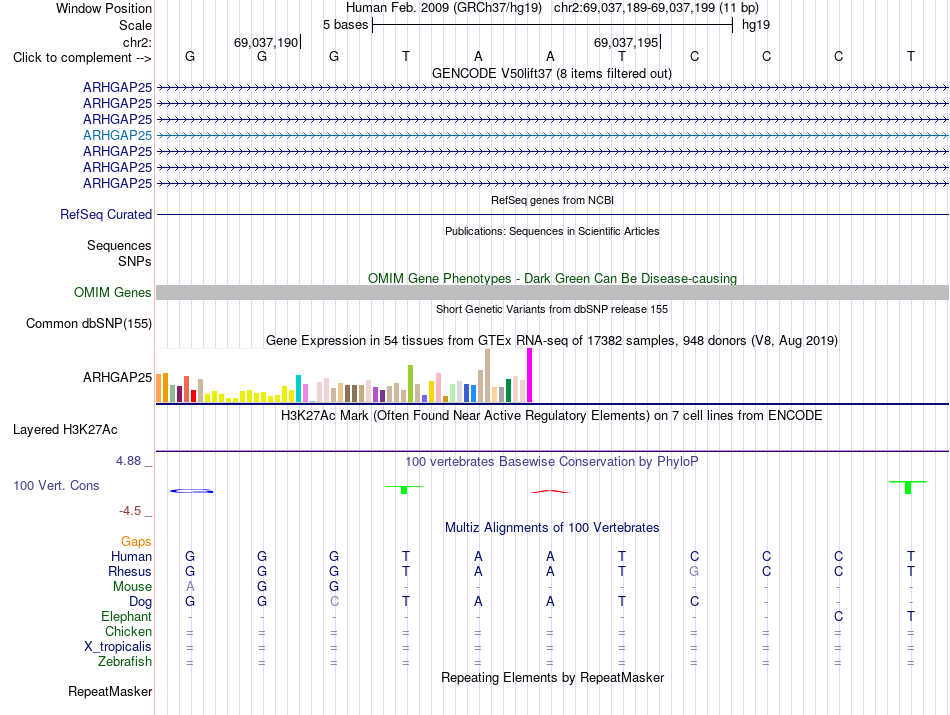Viewport: 950px width, 715px height.
Task: Select the 'Human' alignment row label
Action: 131,556
